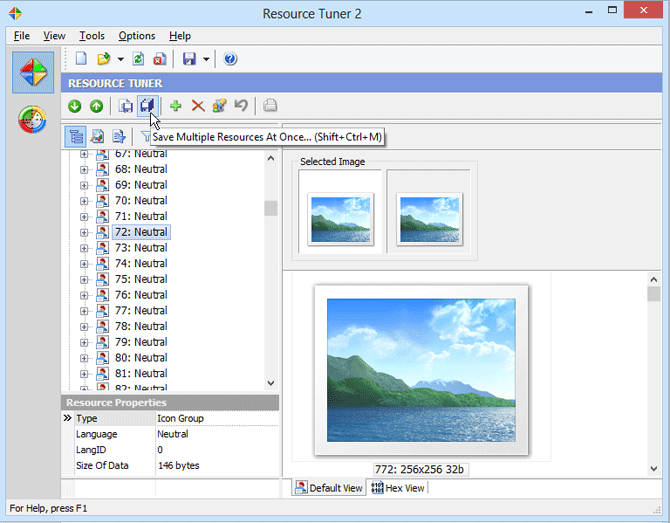Open the dropdown arrow beside Open folder
The height and width of the screenshot is (523, 670).
120,59
